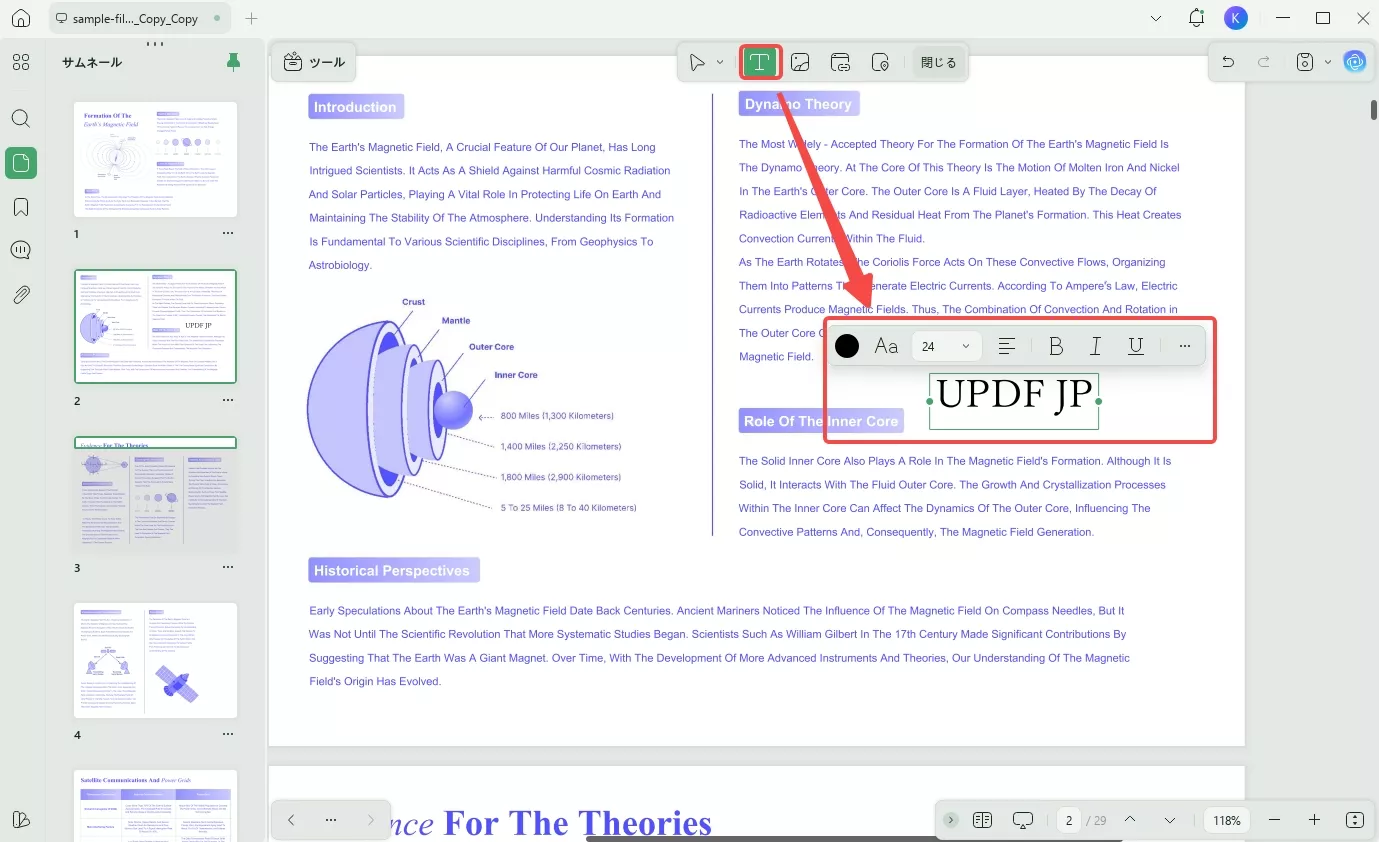This screenshot has height=842, width=1379.
Task: Click the page number input field
Action: point(1068,819)
